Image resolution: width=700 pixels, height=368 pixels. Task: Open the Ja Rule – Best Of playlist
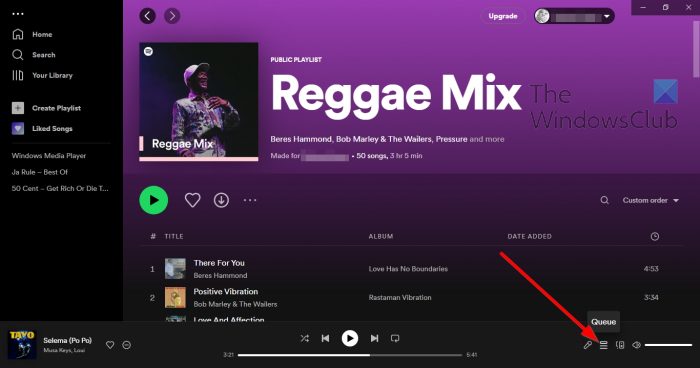pyautogui.click(x=40, y=172)
